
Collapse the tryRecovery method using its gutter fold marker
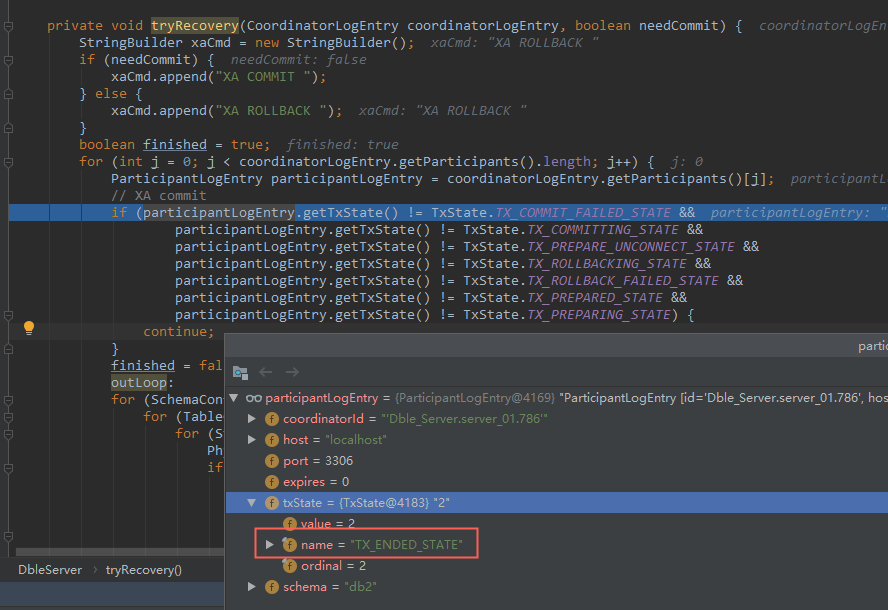point(8,25)
